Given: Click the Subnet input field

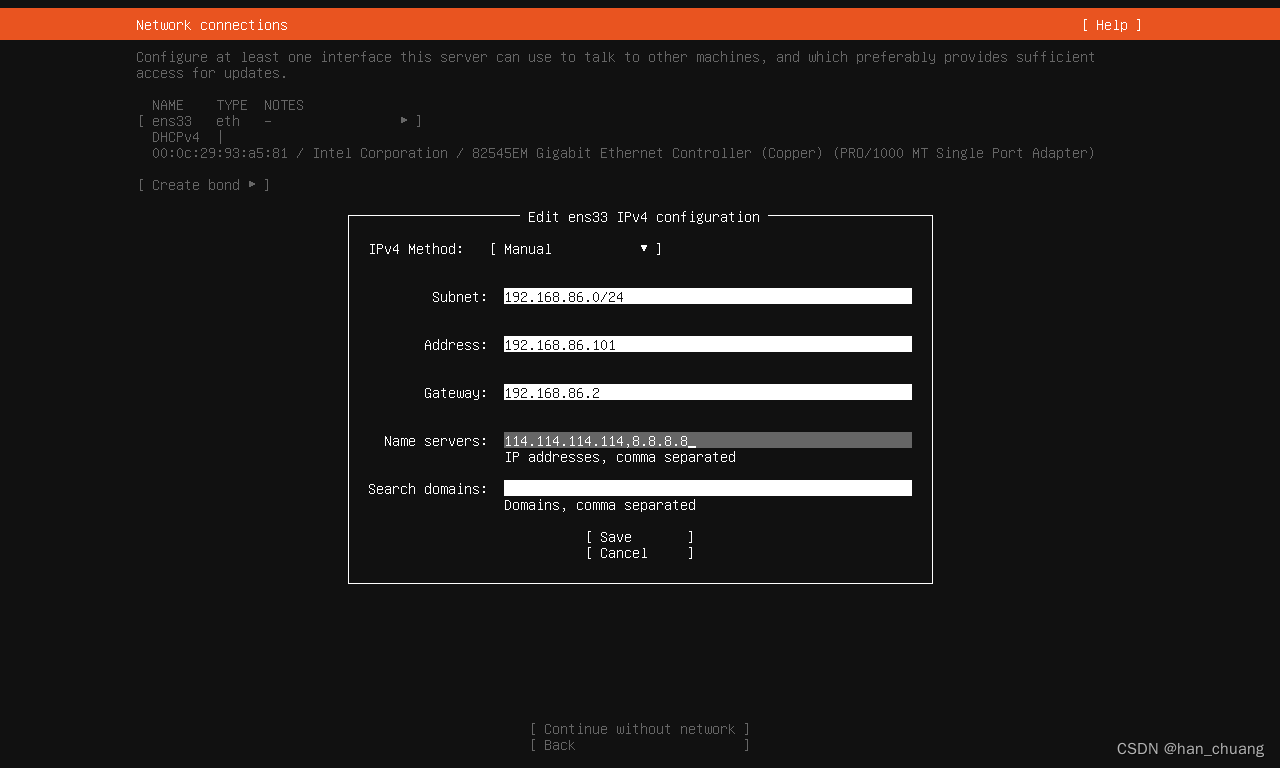Looking at the screenshot, I should [x=708, y=297].
